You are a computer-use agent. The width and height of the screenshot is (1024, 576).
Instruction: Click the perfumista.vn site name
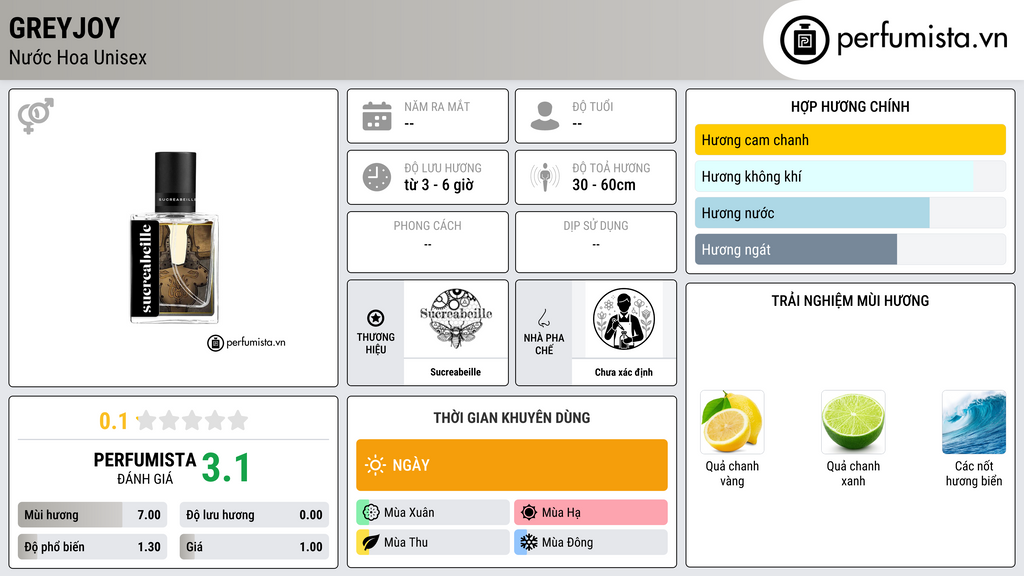[x=922, y=39]
